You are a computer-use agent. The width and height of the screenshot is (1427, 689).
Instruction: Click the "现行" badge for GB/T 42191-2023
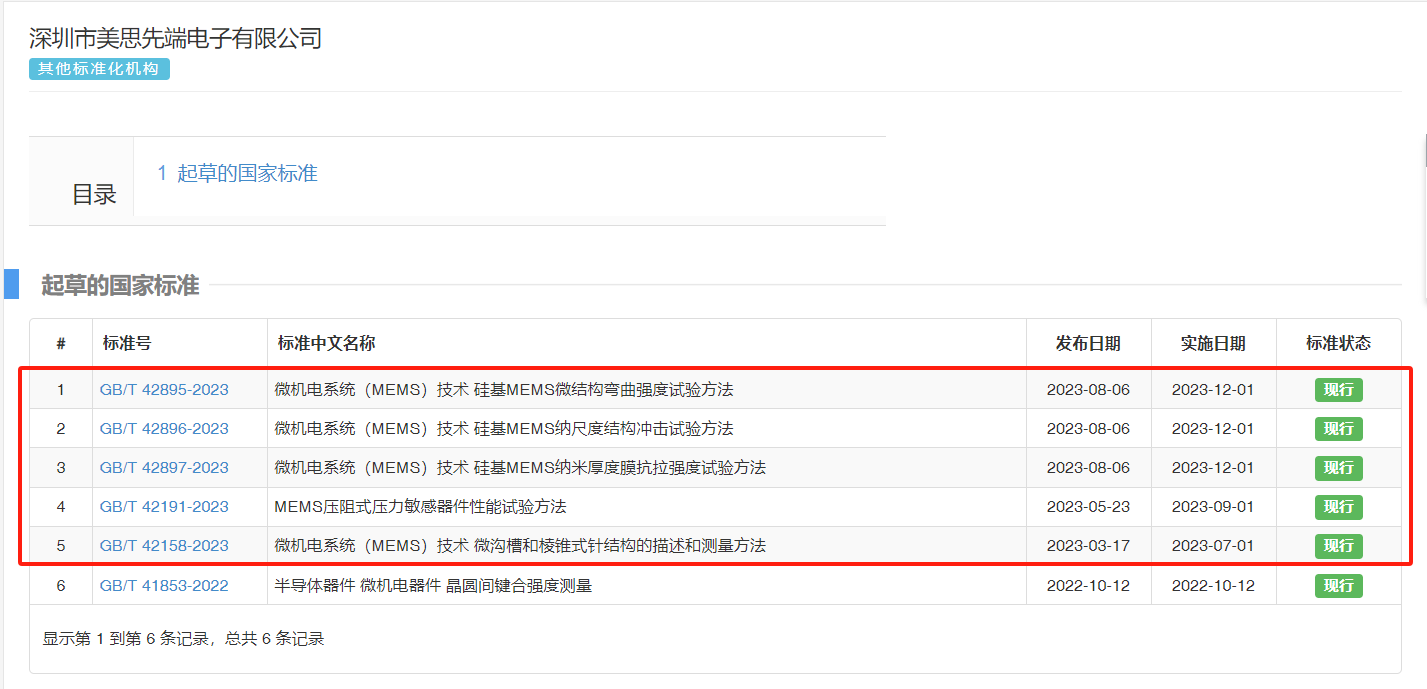click(x=1338, y=507)
